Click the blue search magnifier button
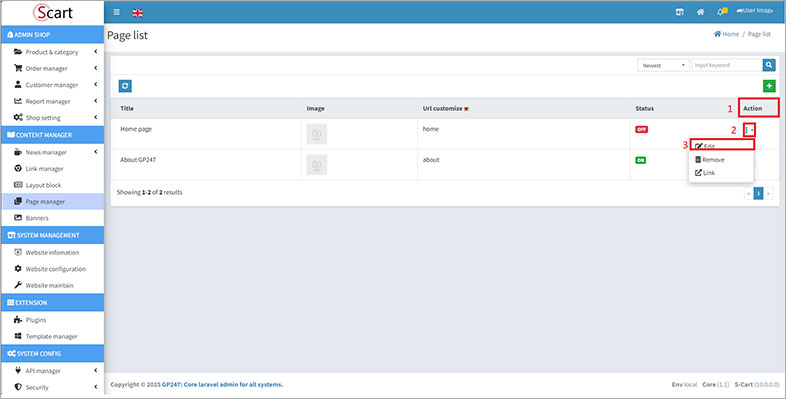This screenshot has width=786, height=399. pos(769,65)
